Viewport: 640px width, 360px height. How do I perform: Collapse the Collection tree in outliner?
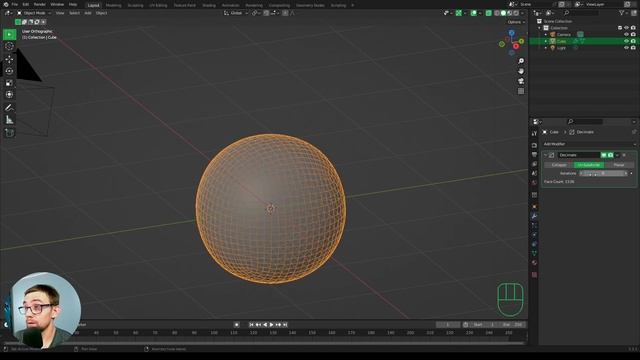click(540, 28)
